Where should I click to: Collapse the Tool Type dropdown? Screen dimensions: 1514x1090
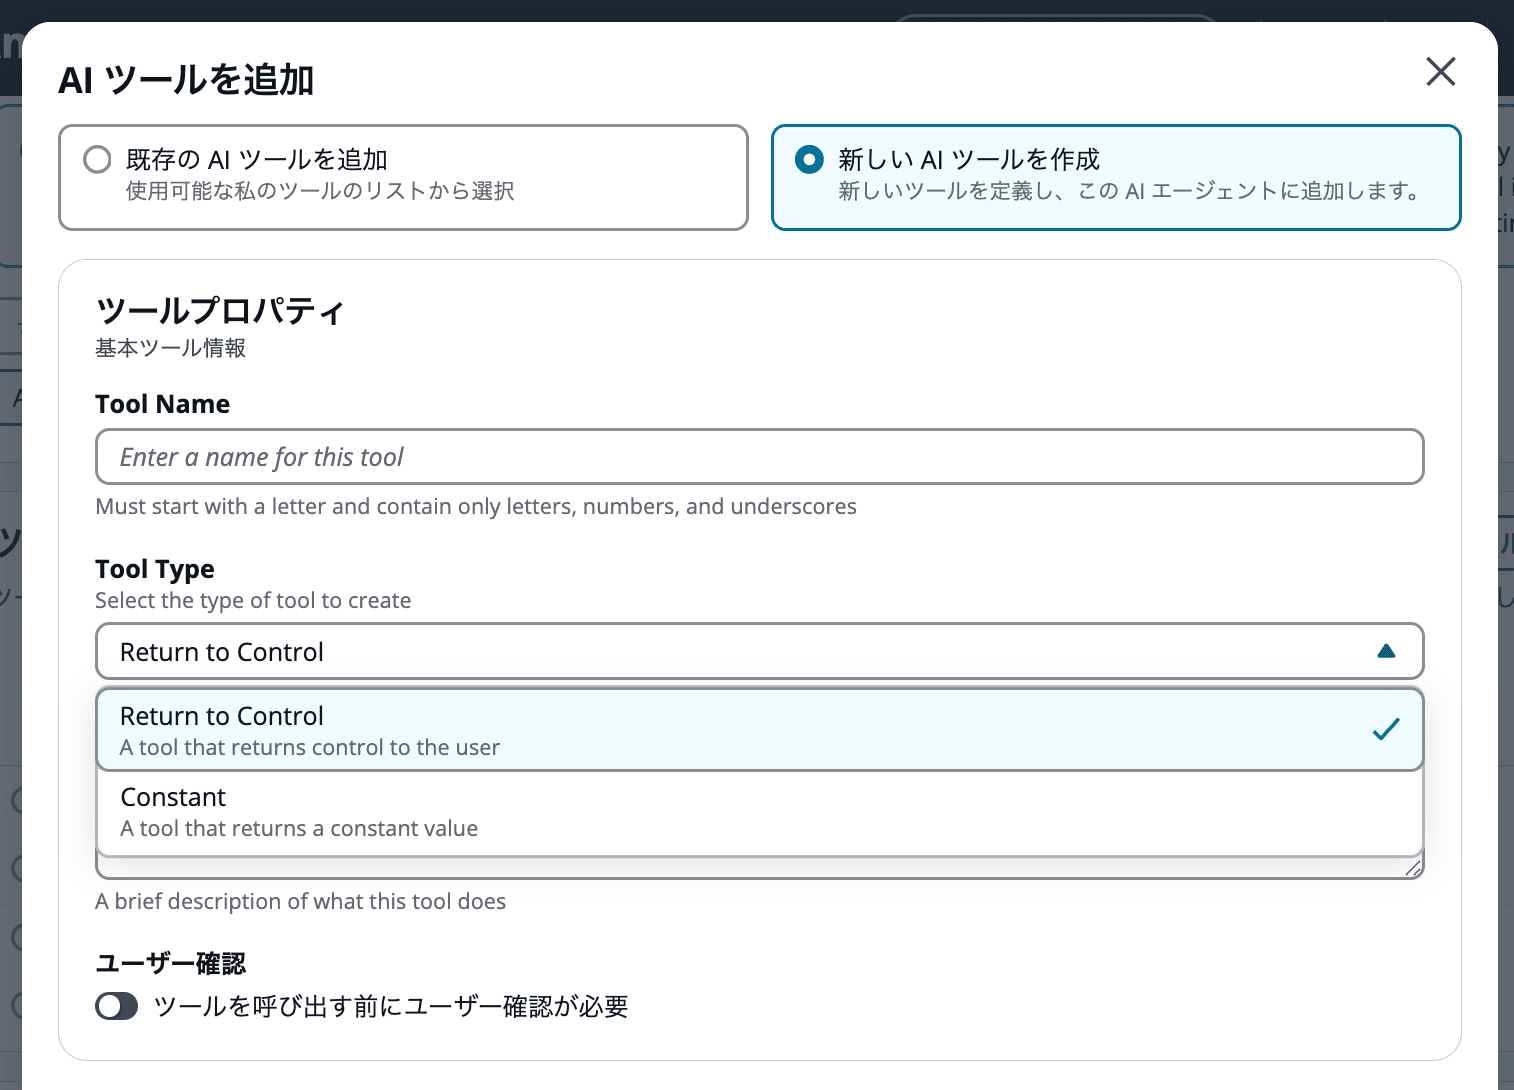point(758,651)
